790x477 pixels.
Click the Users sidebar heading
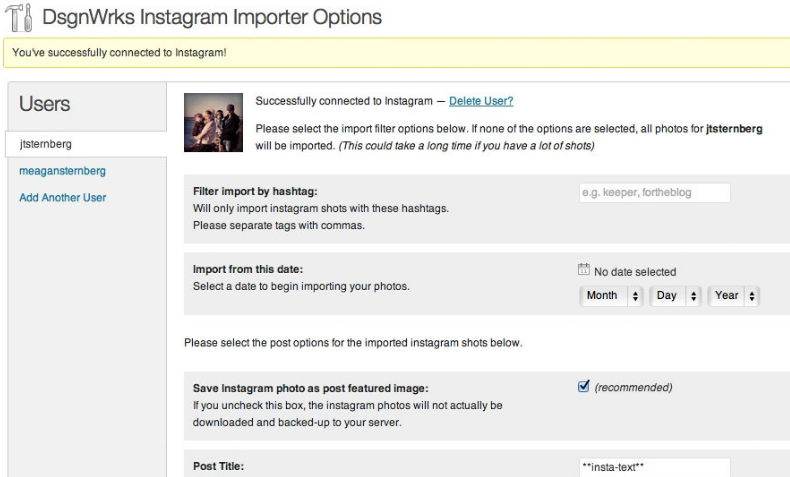point(45,104)
